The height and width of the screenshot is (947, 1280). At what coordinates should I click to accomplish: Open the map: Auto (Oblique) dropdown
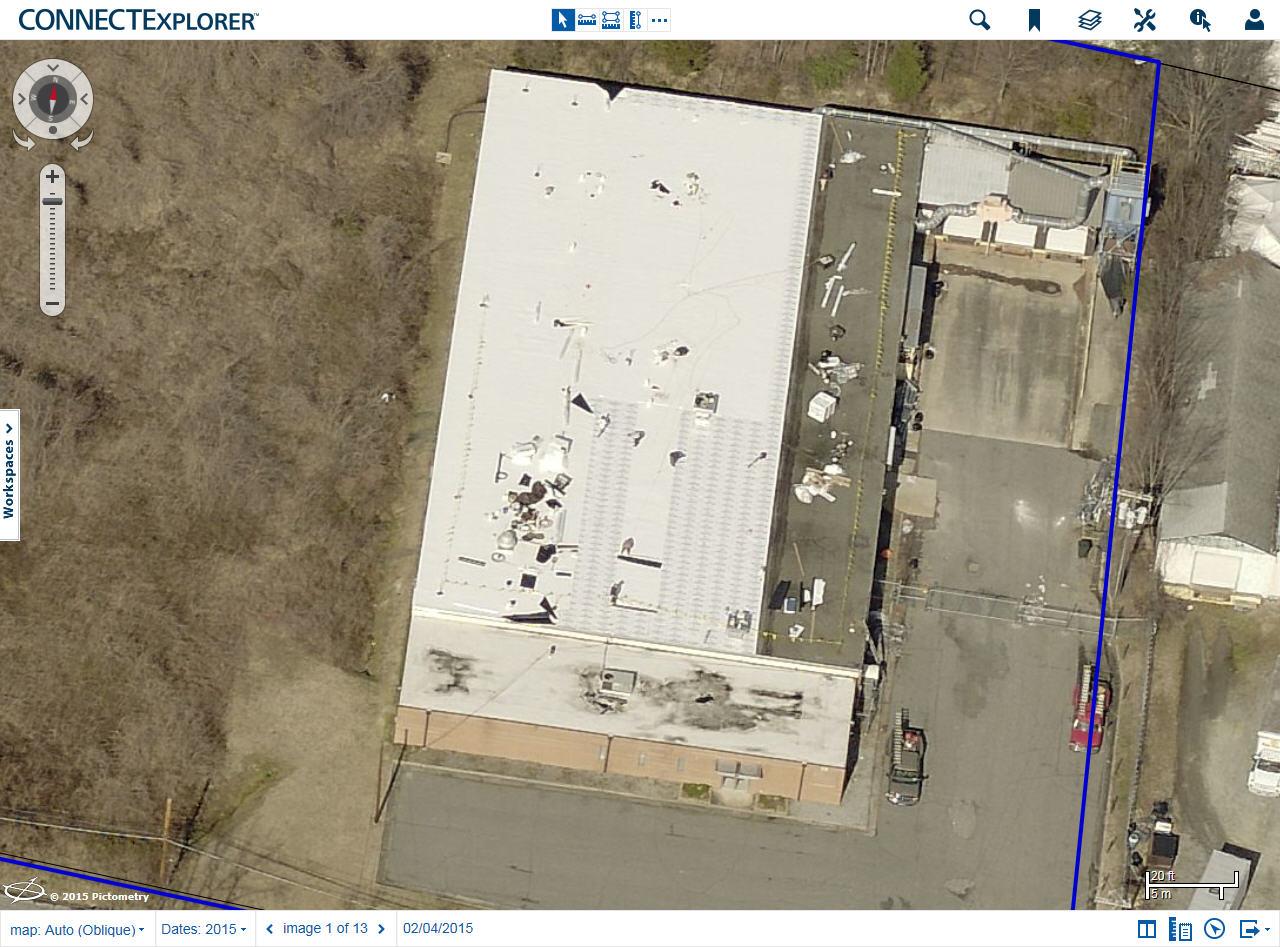[x=77, y=930]
